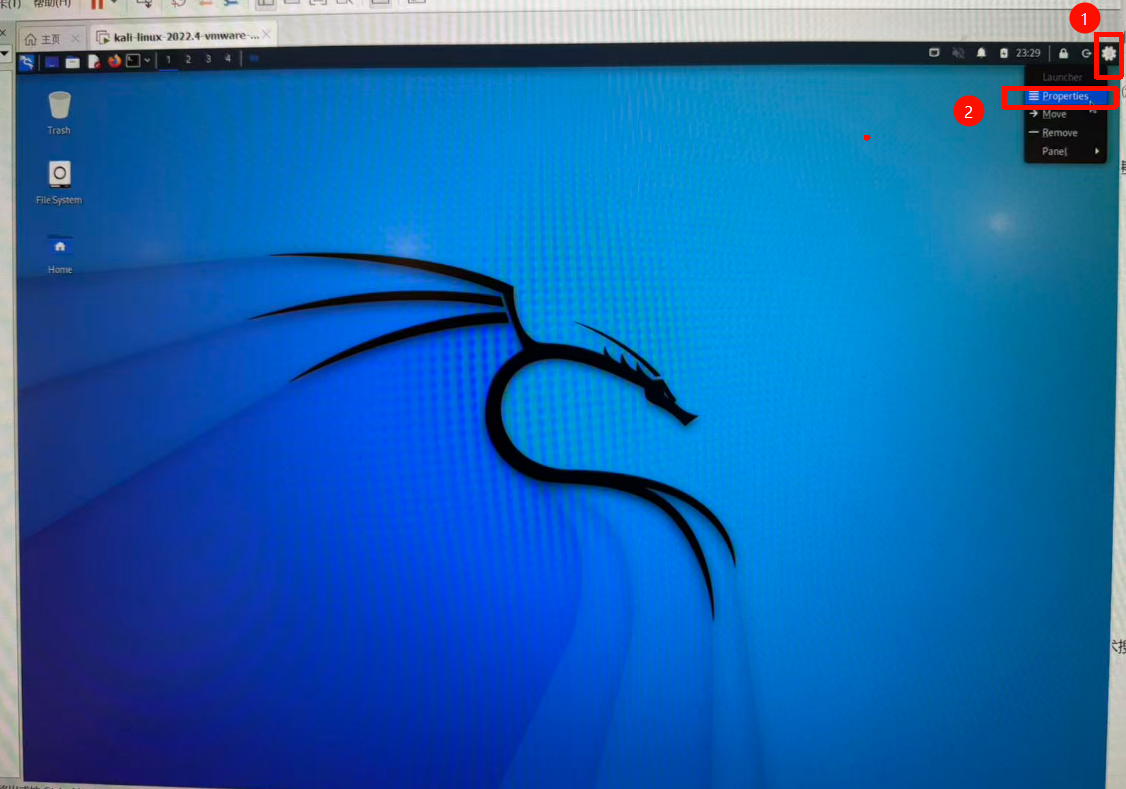1126x789 pixels.
Task: Select the Trash desktop icon
Action: (59, 113)
